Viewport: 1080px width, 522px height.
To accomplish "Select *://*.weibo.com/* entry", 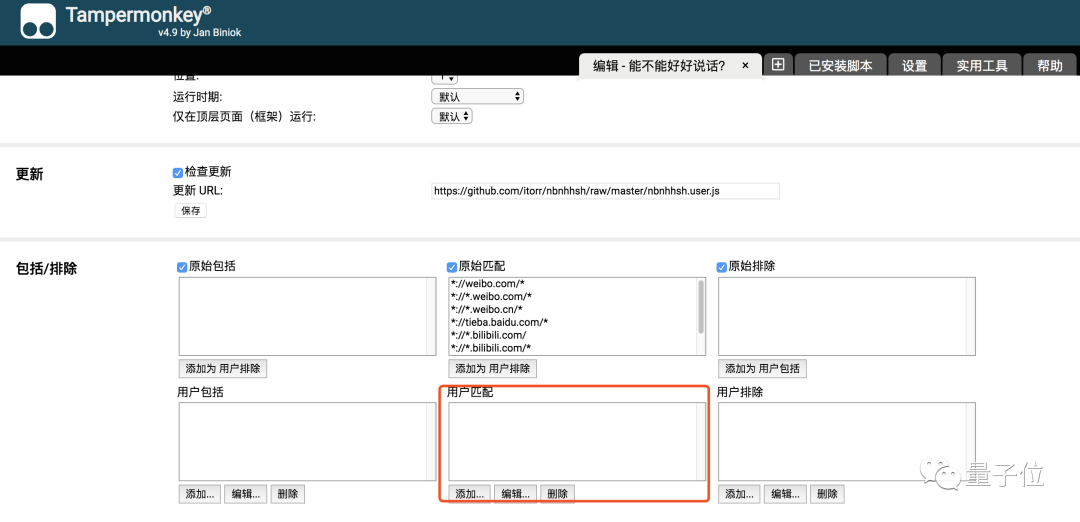I will [491, 296].
